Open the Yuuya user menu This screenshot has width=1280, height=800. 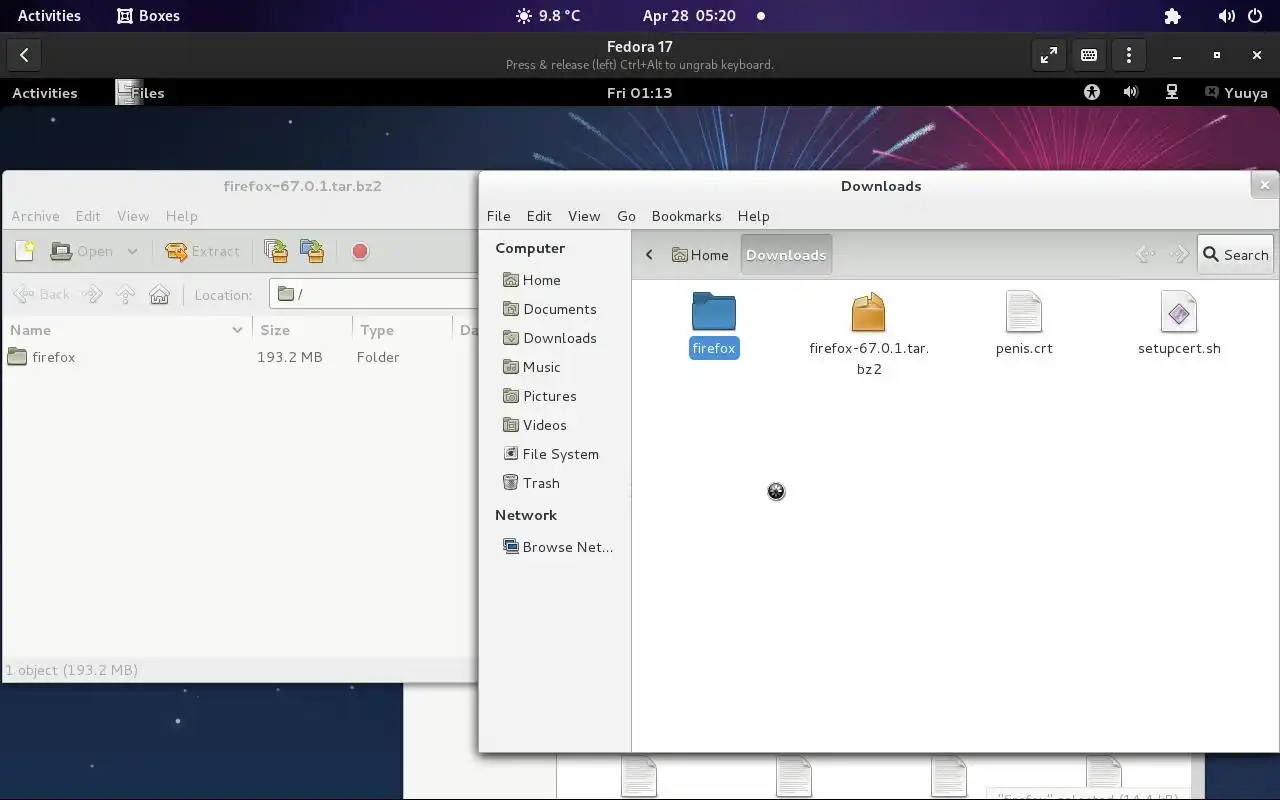coord(1237,93)
